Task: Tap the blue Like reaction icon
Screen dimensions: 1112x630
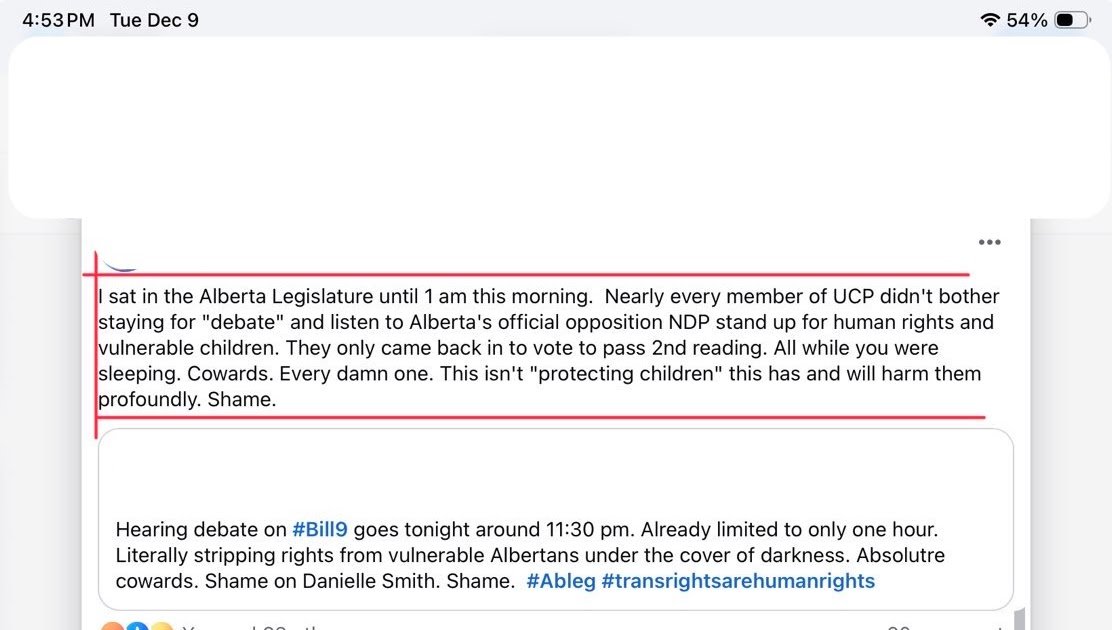Action: 137,626
